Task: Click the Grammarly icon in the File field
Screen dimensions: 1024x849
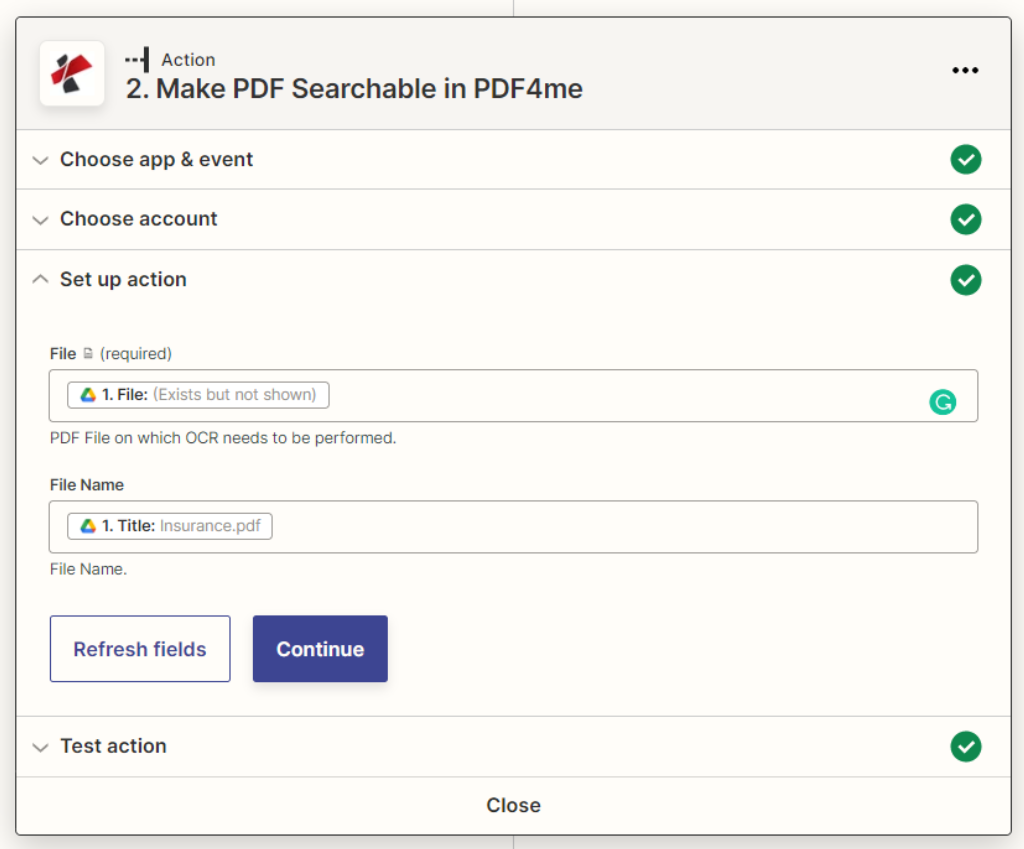Action: [x=942, y=402]
